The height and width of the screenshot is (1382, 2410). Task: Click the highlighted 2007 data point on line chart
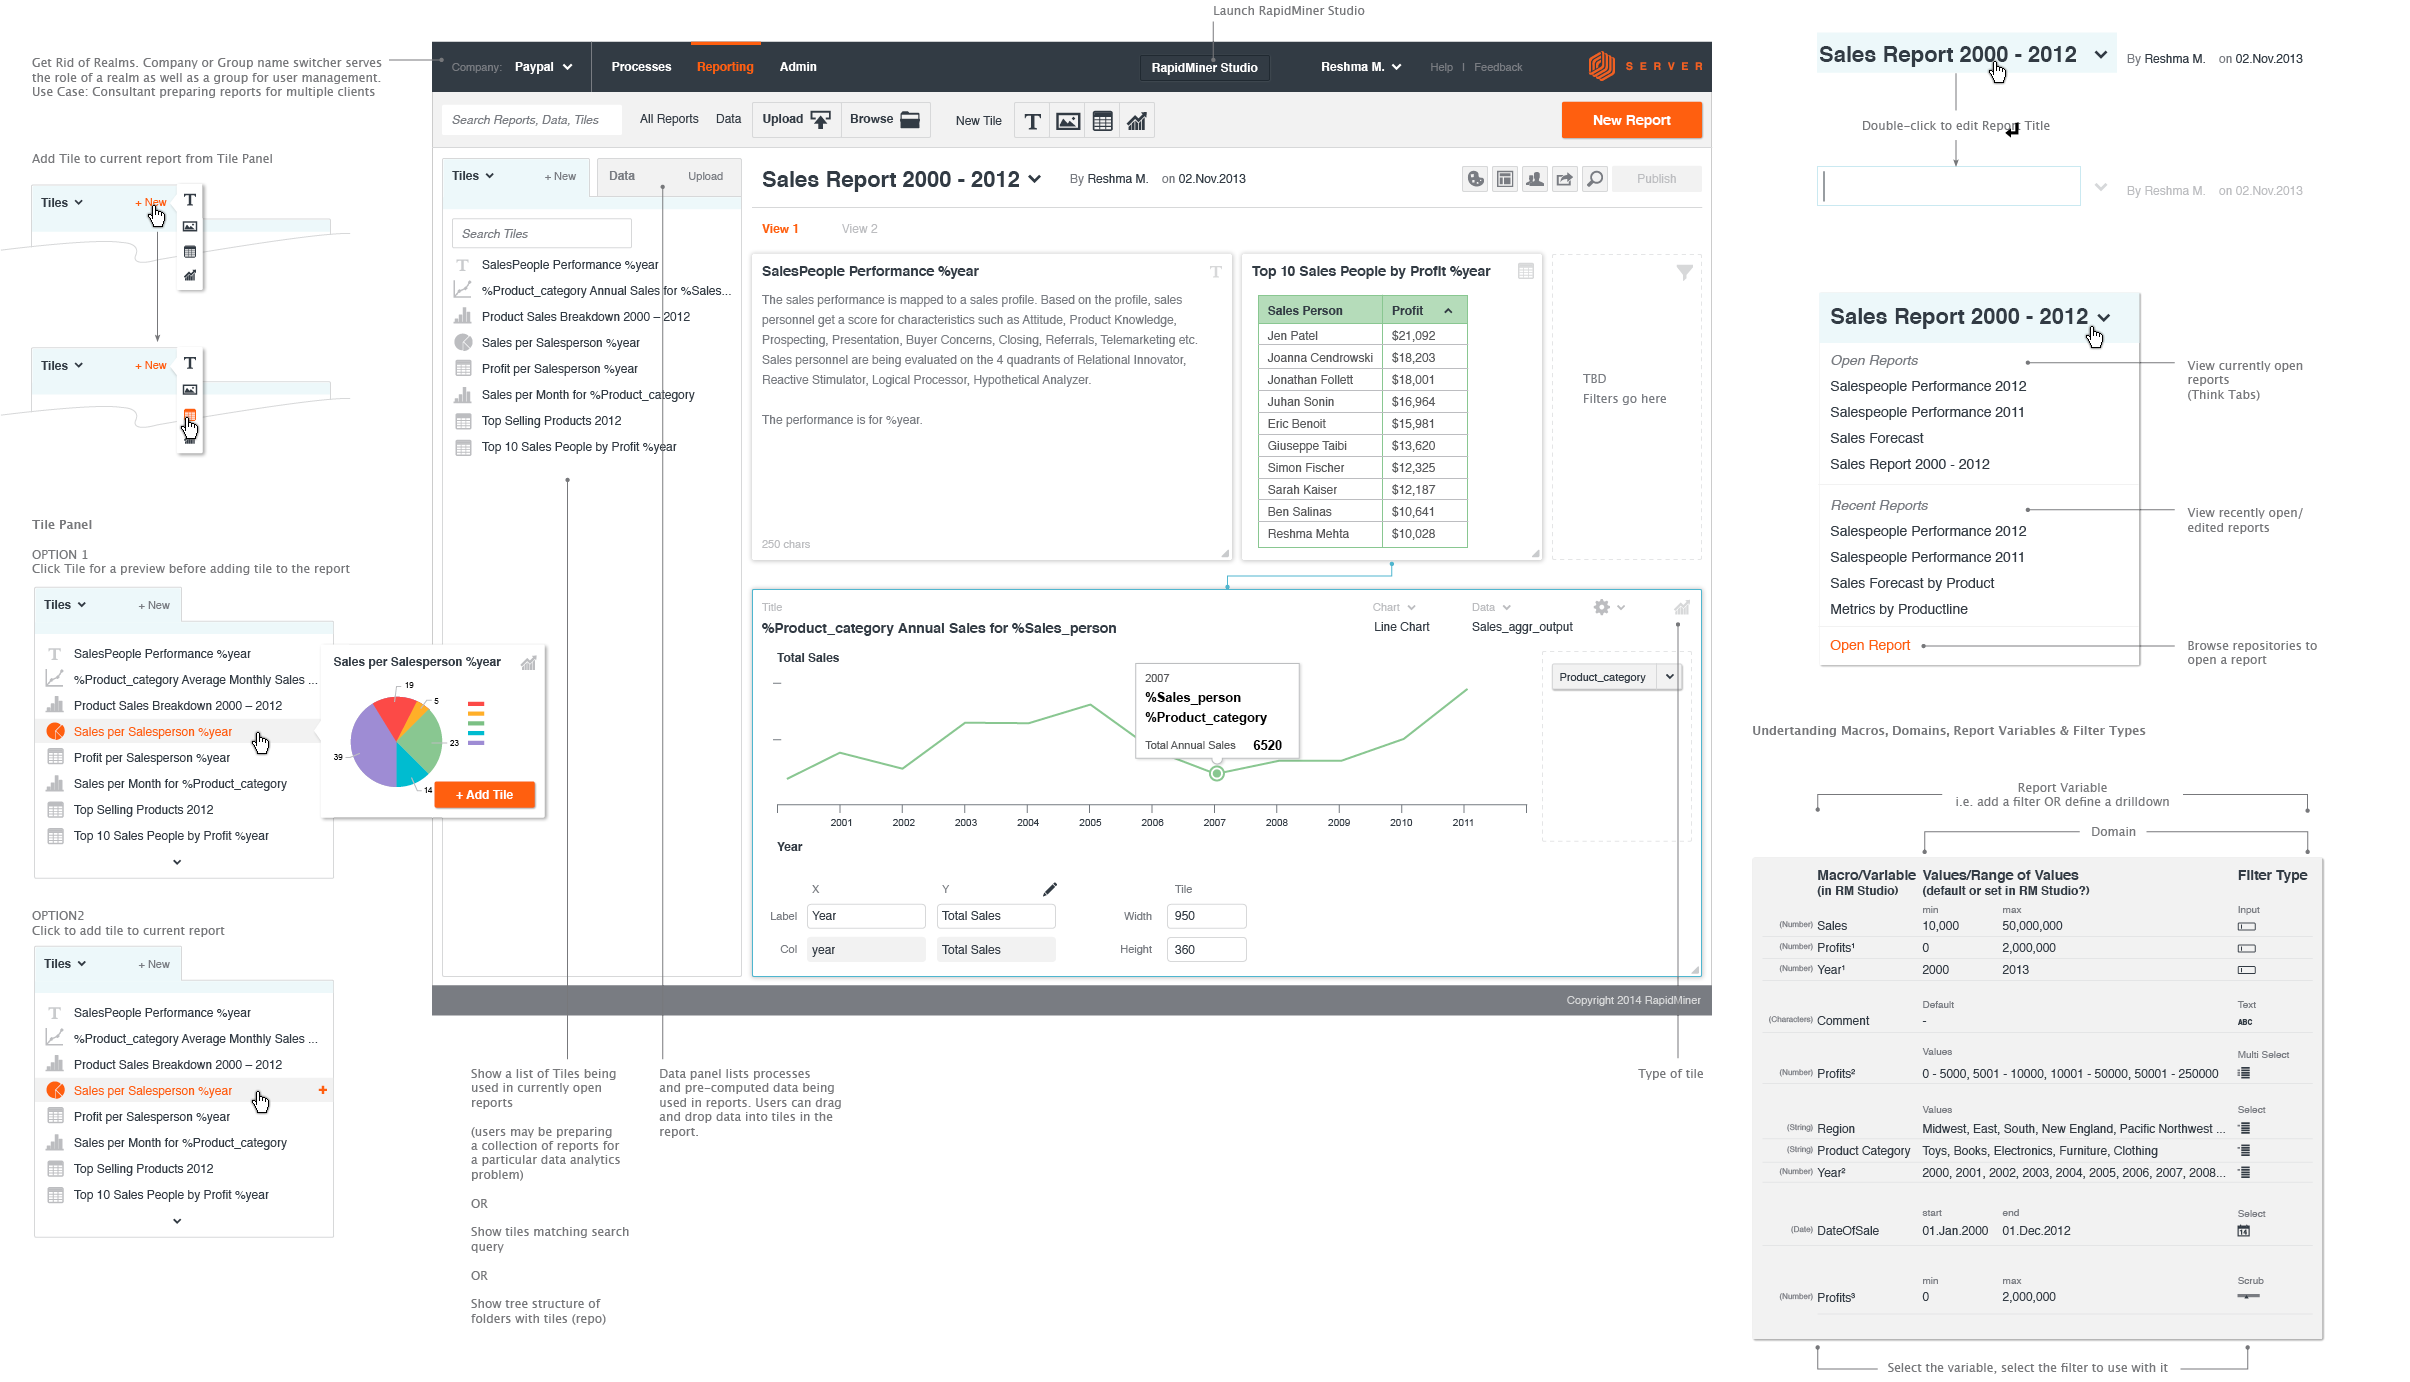(x=1216, y=773)
